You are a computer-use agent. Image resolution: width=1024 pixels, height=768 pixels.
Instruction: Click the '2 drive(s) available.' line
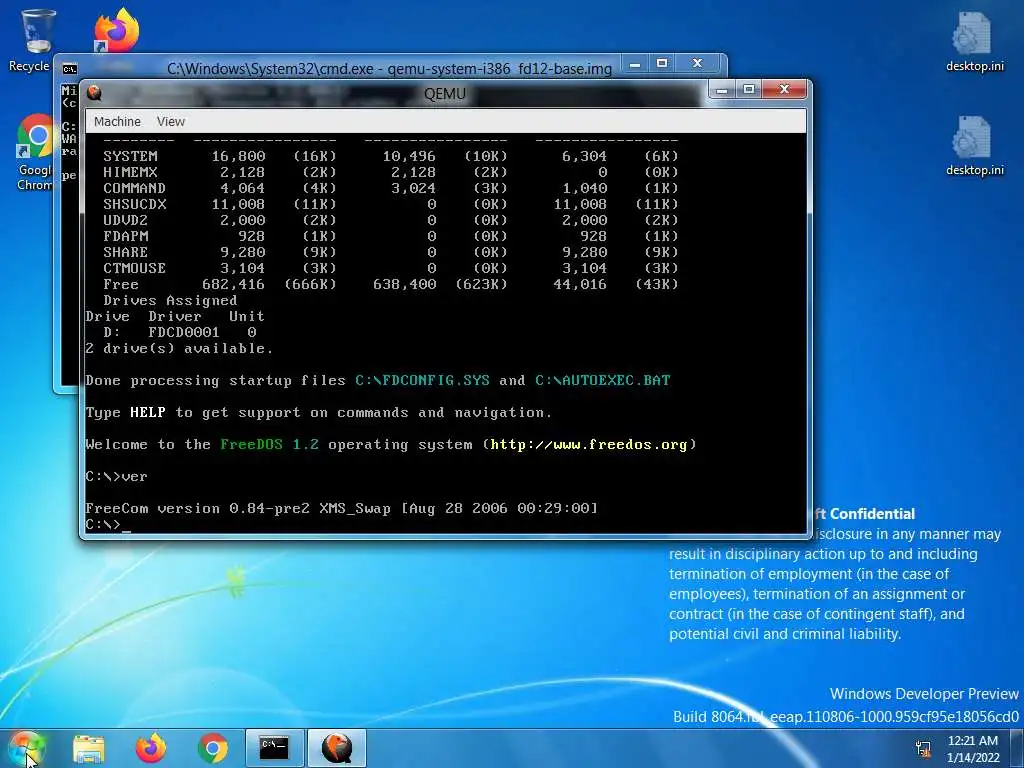pos(179,349)
